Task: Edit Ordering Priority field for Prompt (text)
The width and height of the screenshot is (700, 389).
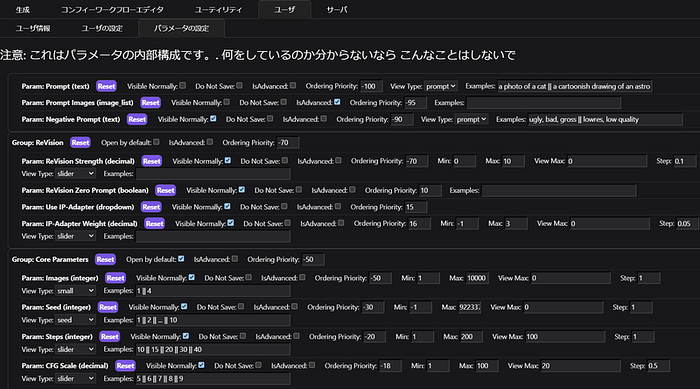Action: point(371,86)
